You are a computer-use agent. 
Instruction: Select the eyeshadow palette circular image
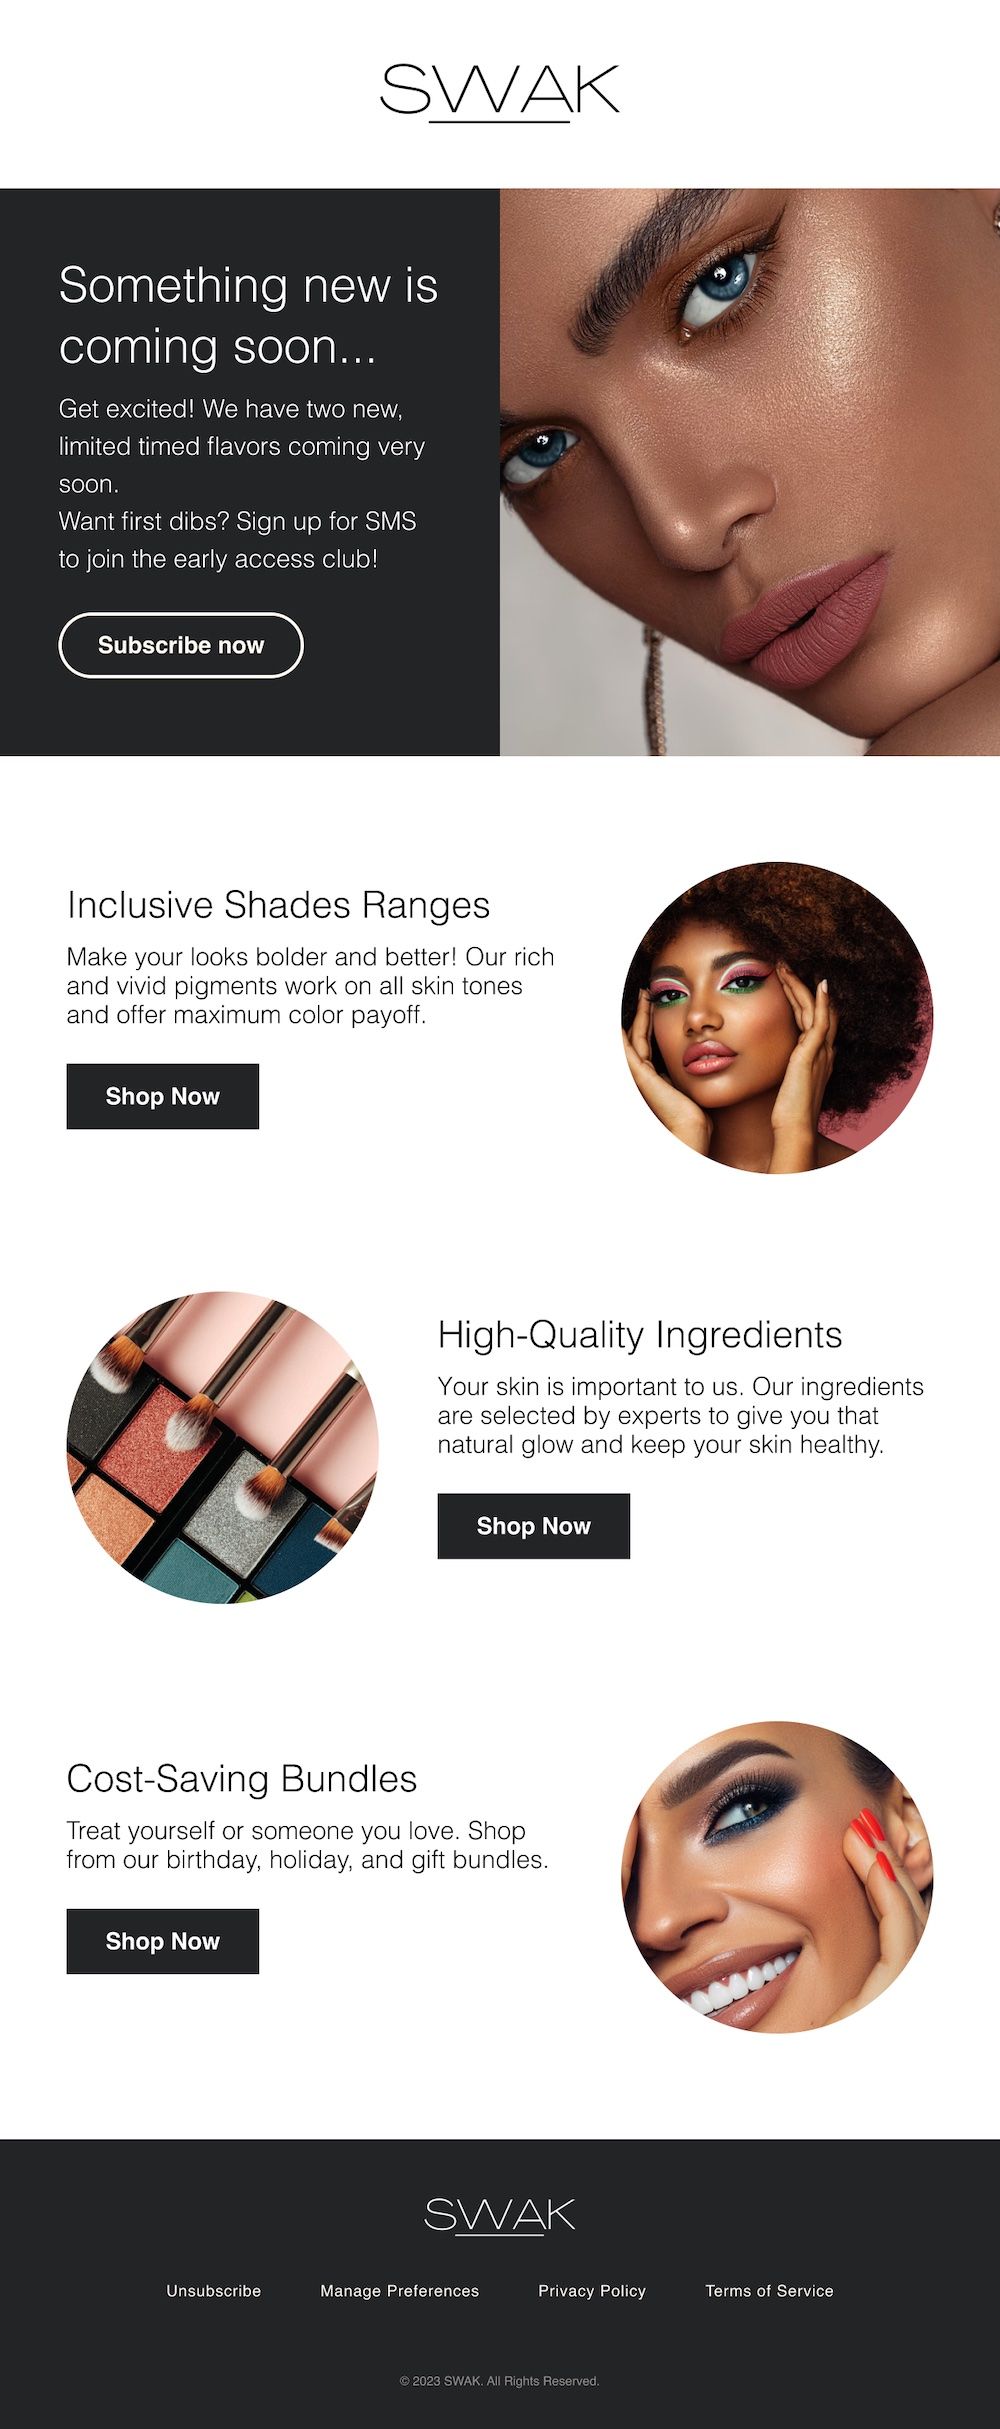223,1448
